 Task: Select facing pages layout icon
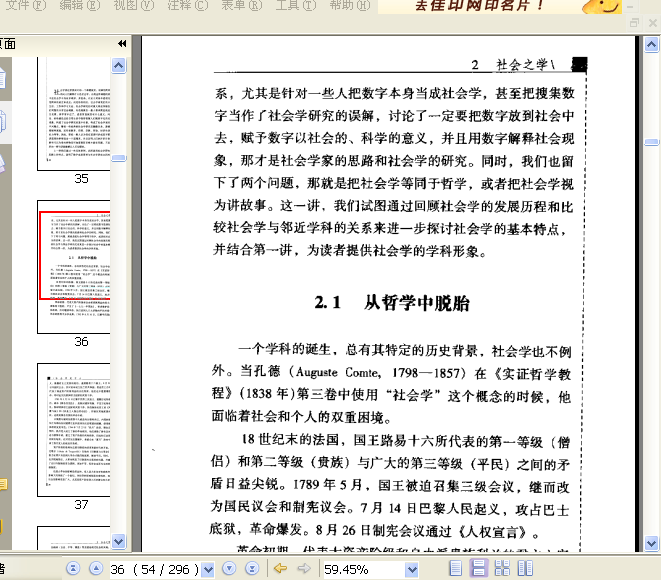[x=525, y=568]
